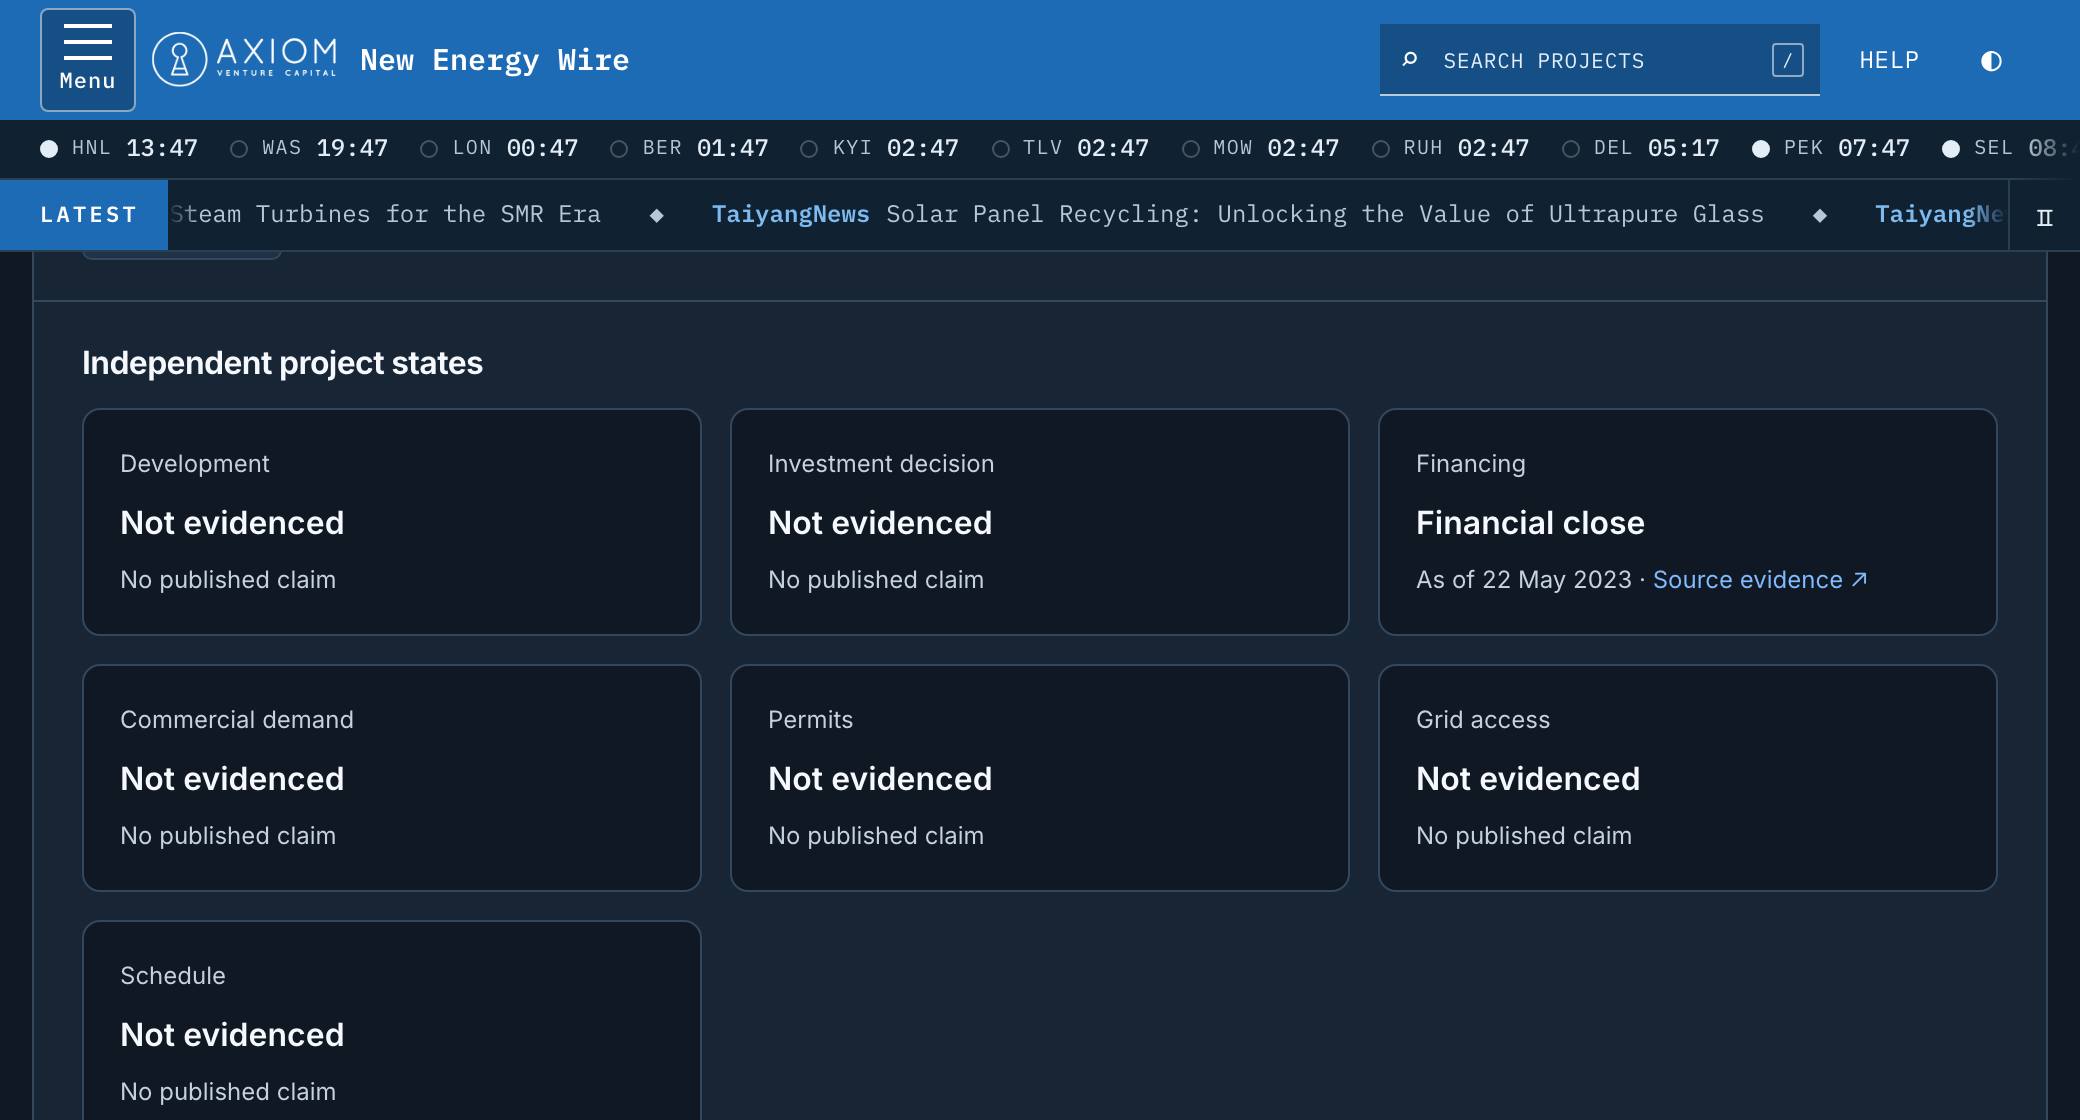
Task: Click the New Energy Wire title
Action: tap(494, 60)
